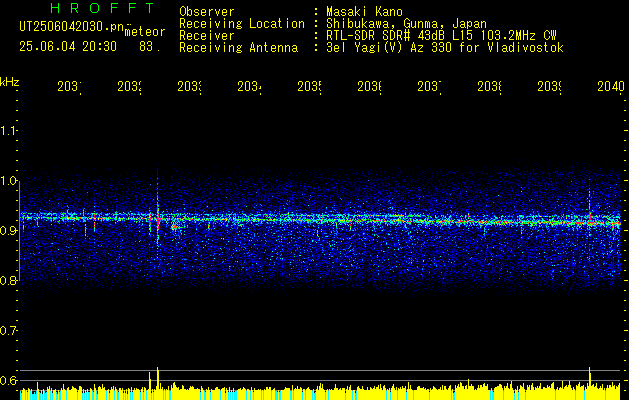Click the tallest power graph spike at left
The width and height of the screenshot is (629, 400).
(158, 378)
